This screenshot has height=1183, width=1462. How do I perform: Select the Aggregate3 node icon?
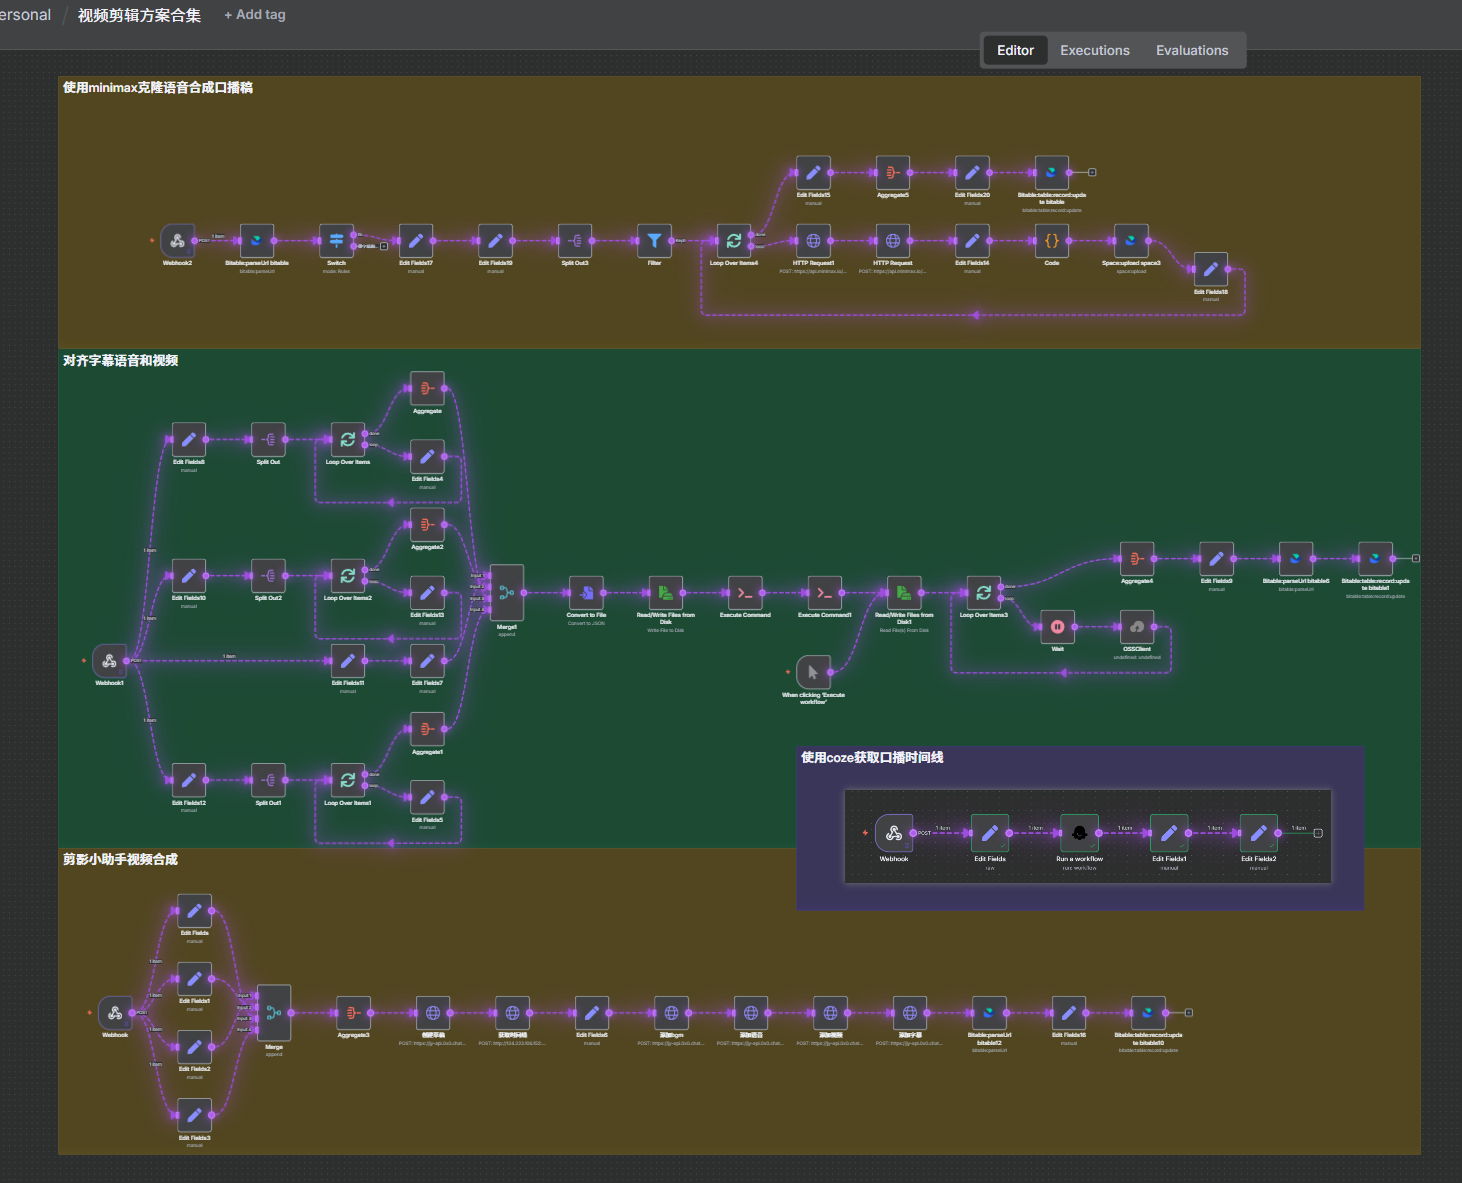pos(353,1013)
